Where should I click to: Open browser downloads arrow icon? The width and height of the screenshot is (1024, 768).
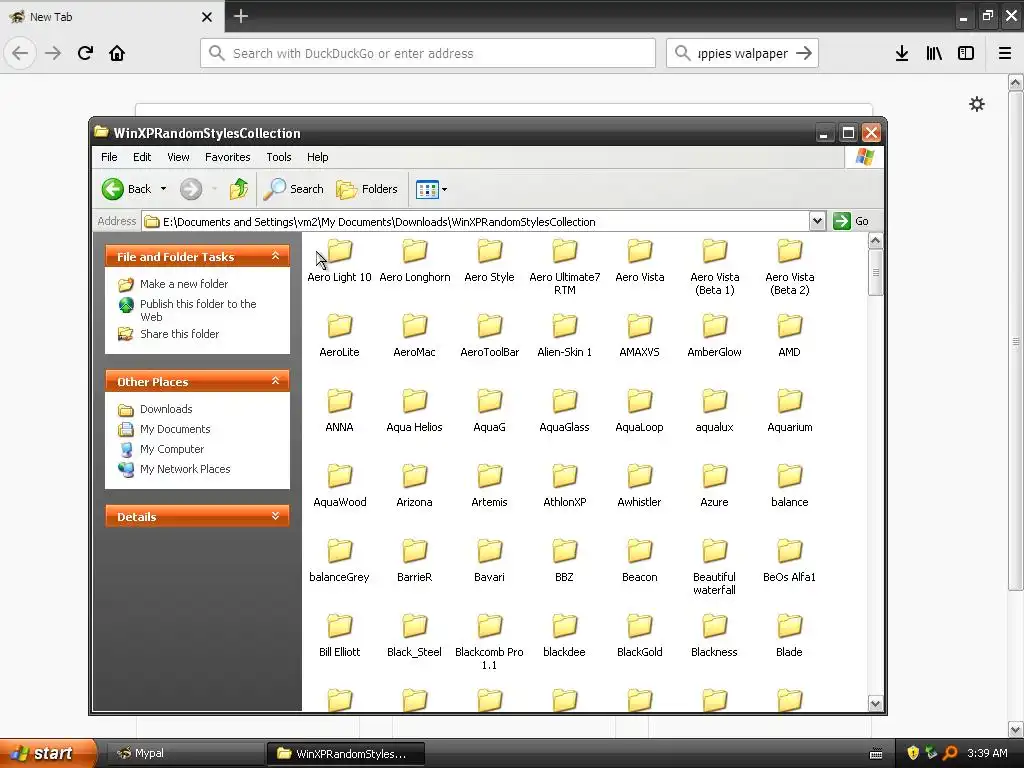coord(902,54)
